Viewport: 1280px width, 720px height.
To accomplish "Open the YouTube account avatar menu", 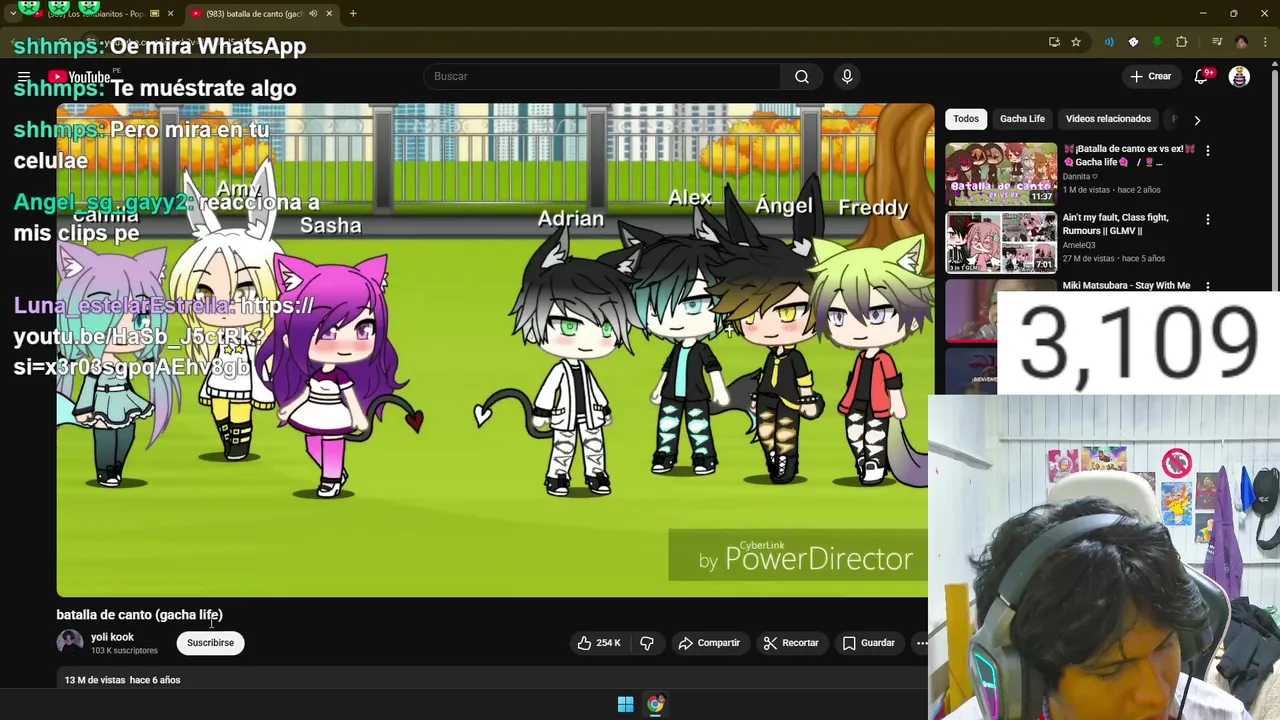I will point(1239,76).
